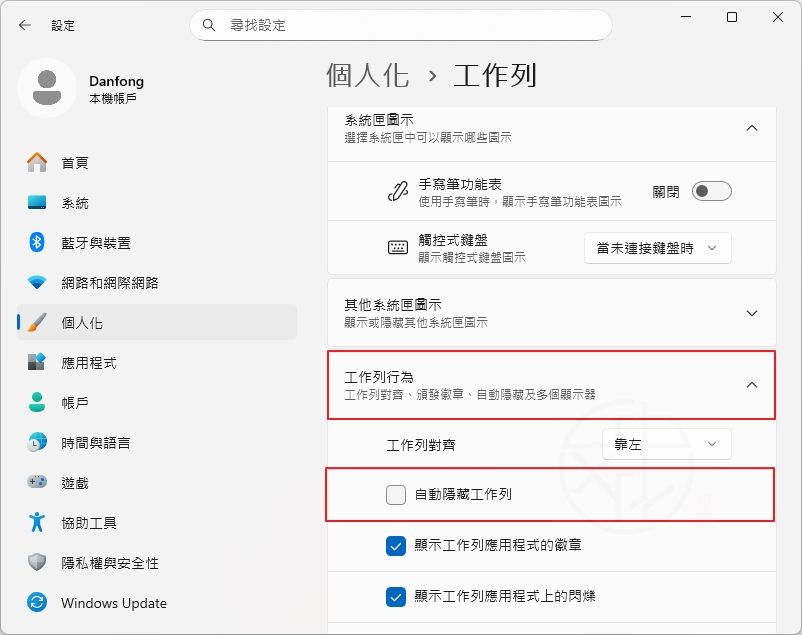Expand 其他系統匣圖示
Viewport: 802px width, 635px height.
(751, 313)
